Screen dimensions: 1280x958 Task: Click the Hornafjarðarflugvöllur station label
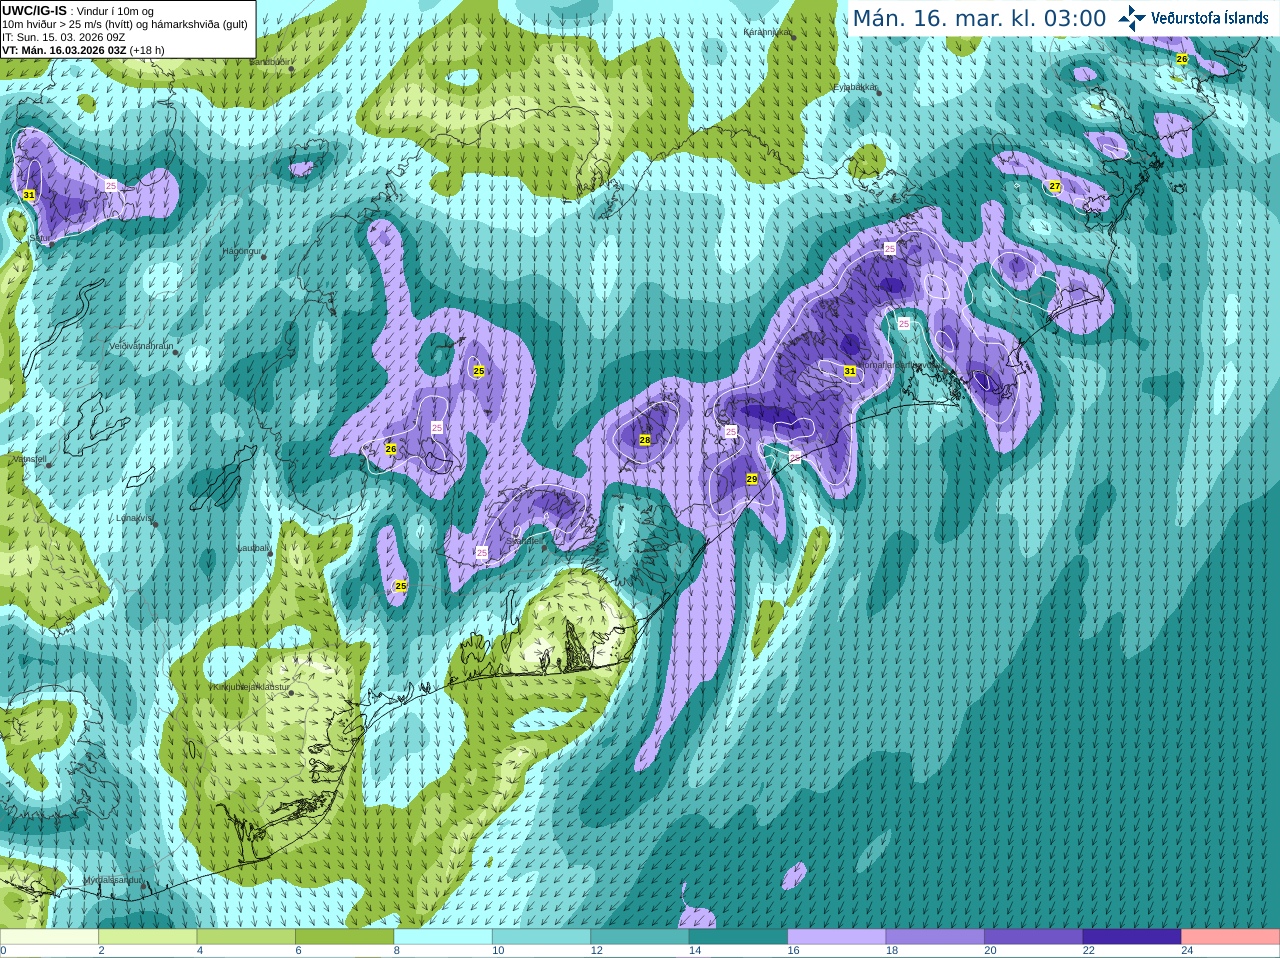click(x=900, y=365)
